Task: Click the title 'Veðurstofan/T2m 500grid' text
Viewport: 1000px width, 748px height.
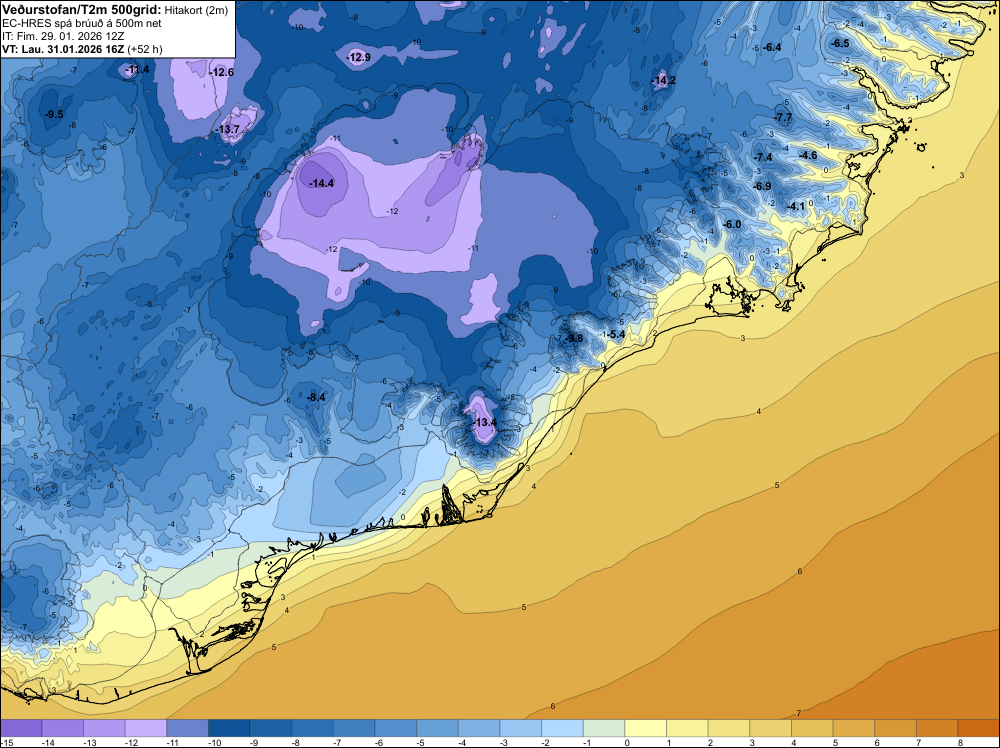Action: pos(81,9)
